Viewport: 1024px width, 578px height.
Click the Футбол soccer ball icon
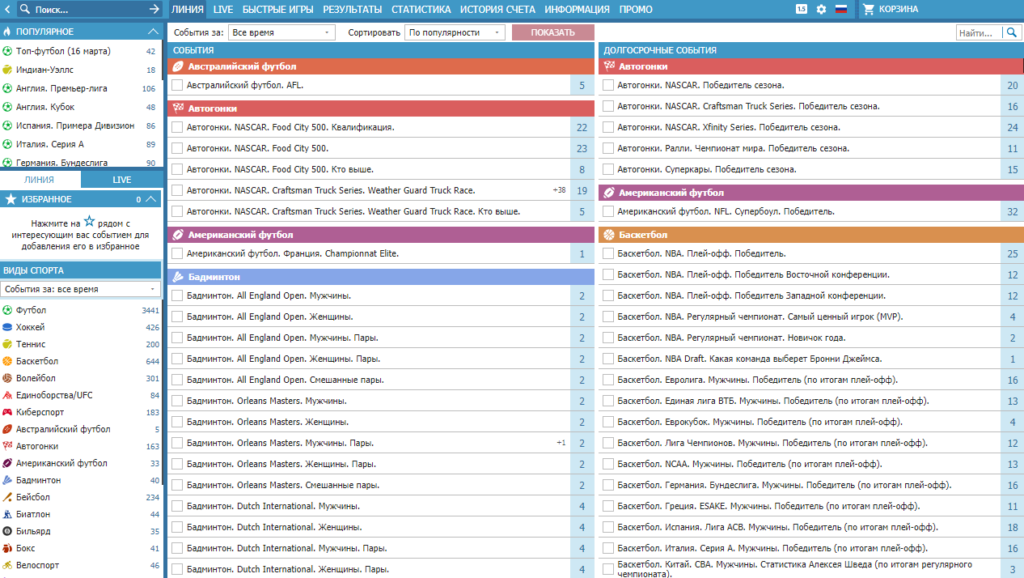[x=7, y=310]
